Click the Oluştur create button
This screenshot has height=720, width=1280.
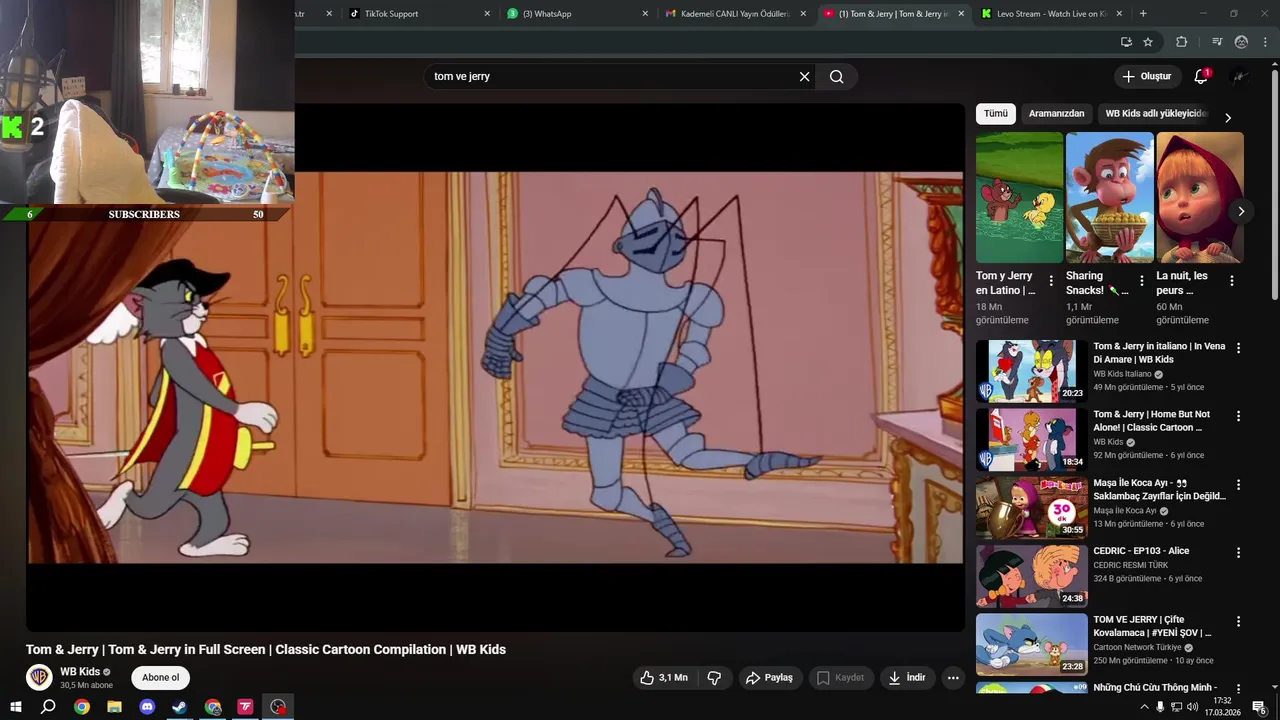coord(1146,77)
